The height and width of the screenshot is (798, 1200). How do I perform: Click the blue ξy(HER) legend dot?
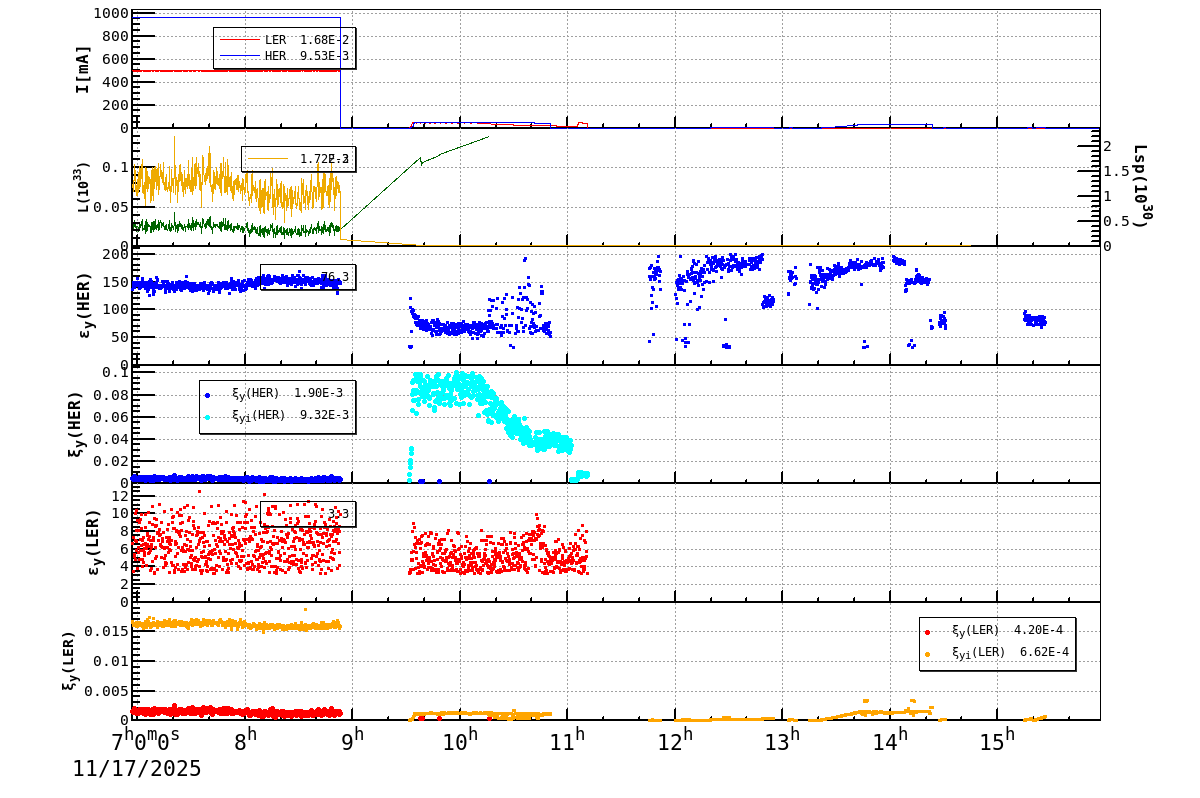point(207,396)
